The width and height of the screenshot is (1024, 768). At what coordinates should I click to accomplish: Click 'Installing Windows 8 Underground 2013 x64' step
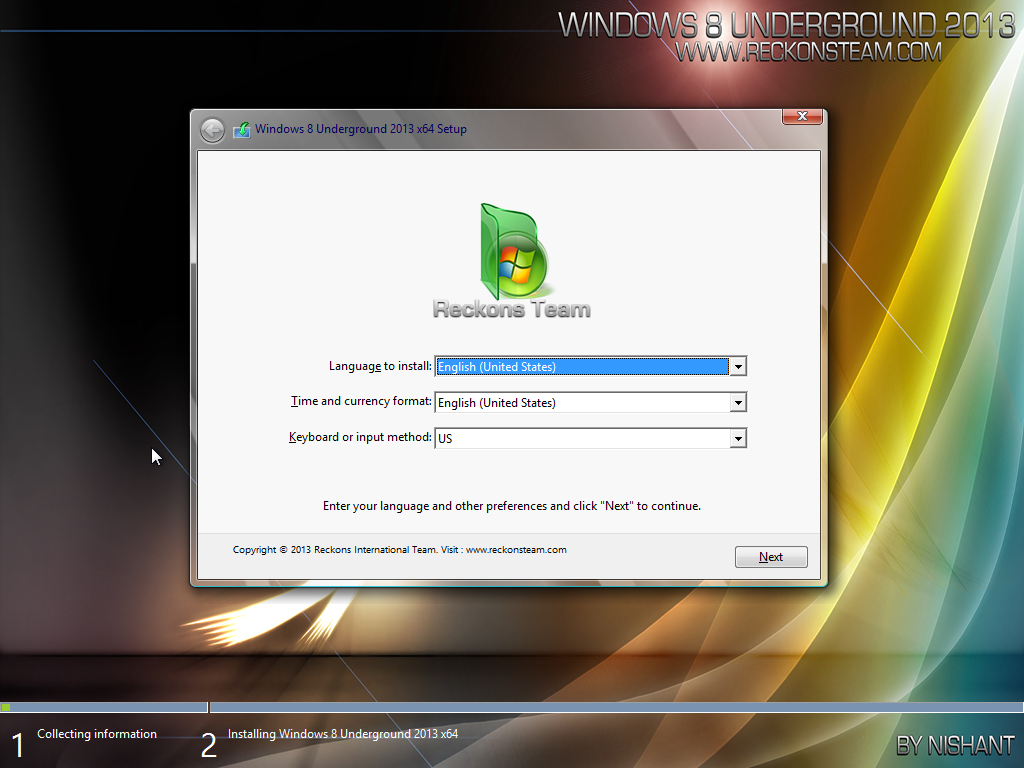pos(343,734)
